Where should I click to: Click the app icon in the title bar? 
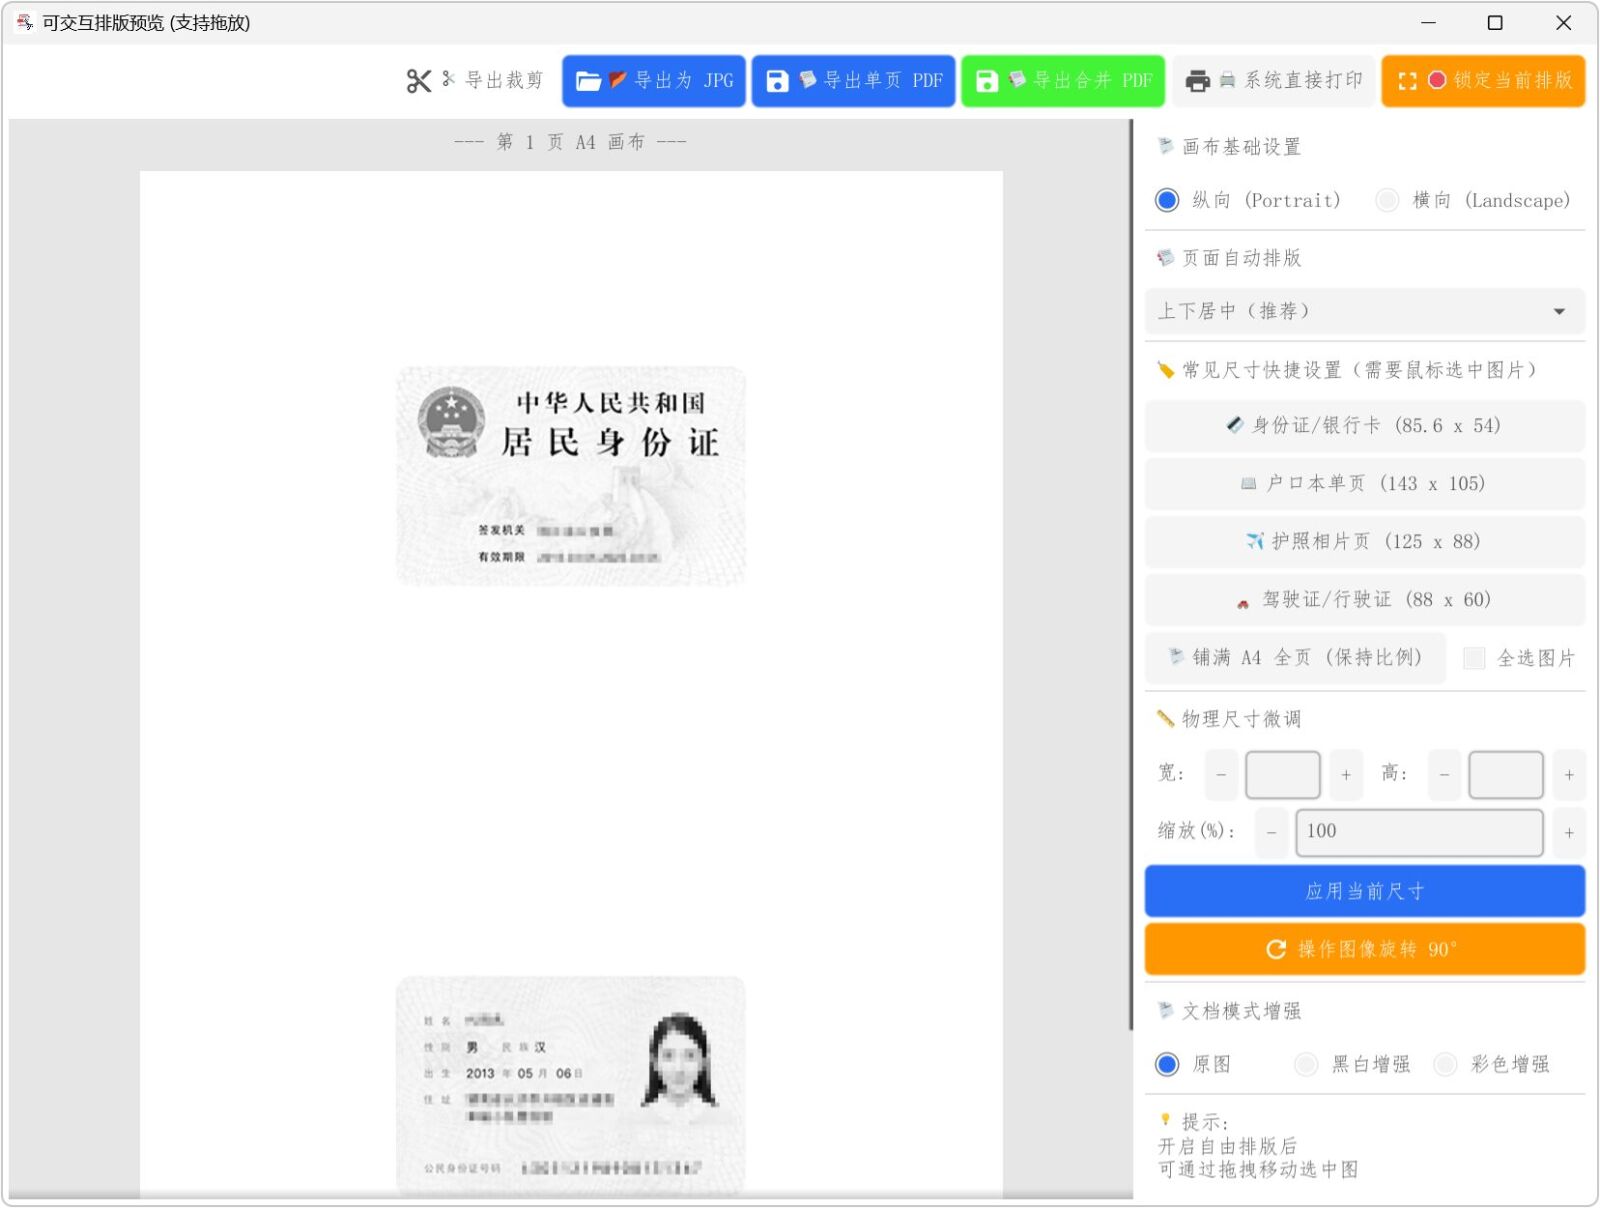tap(24, 22)
